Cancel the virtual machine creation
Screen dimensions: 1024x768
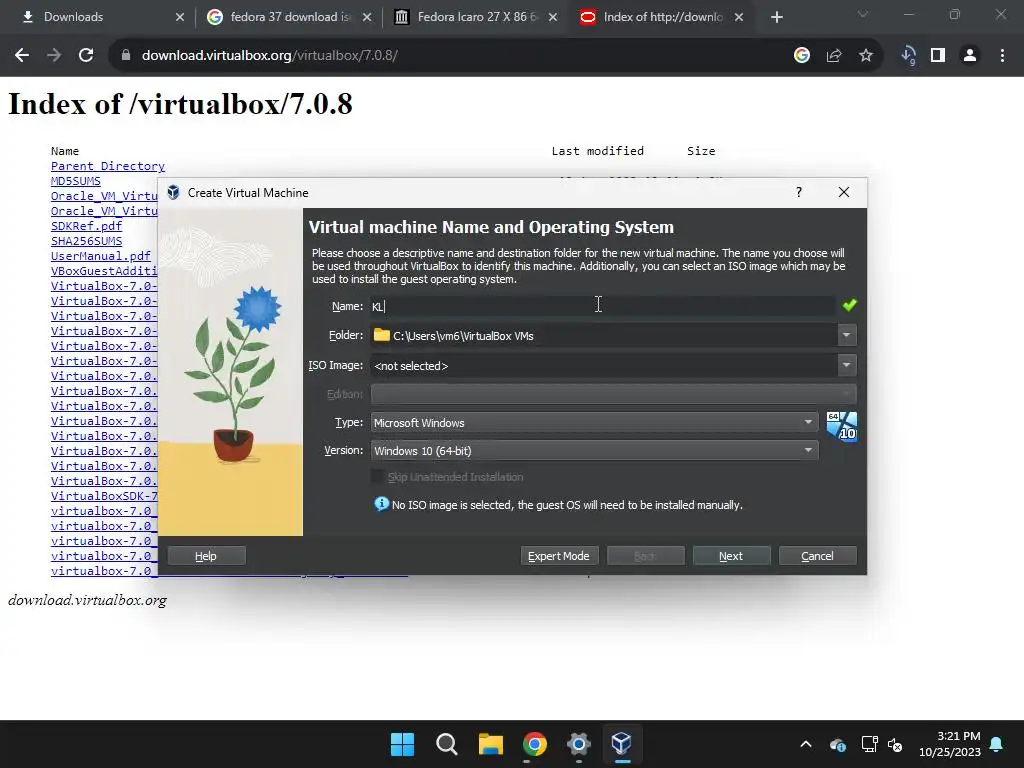(818, 556)
